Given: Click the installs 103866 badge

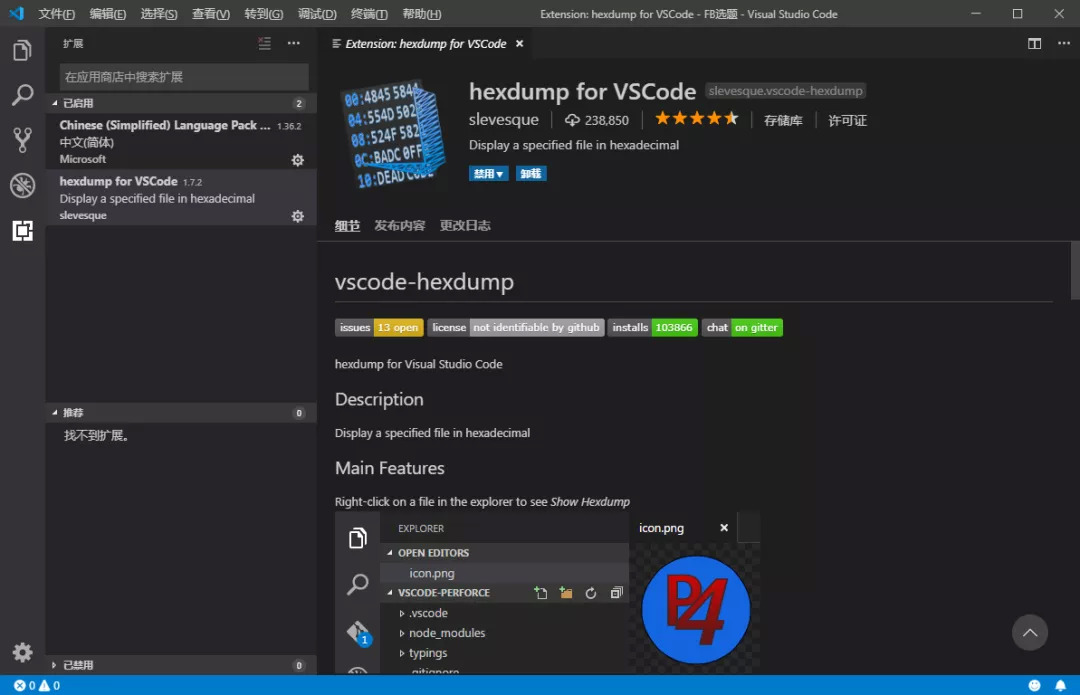Looking at the screenshot, I should 652,327.
